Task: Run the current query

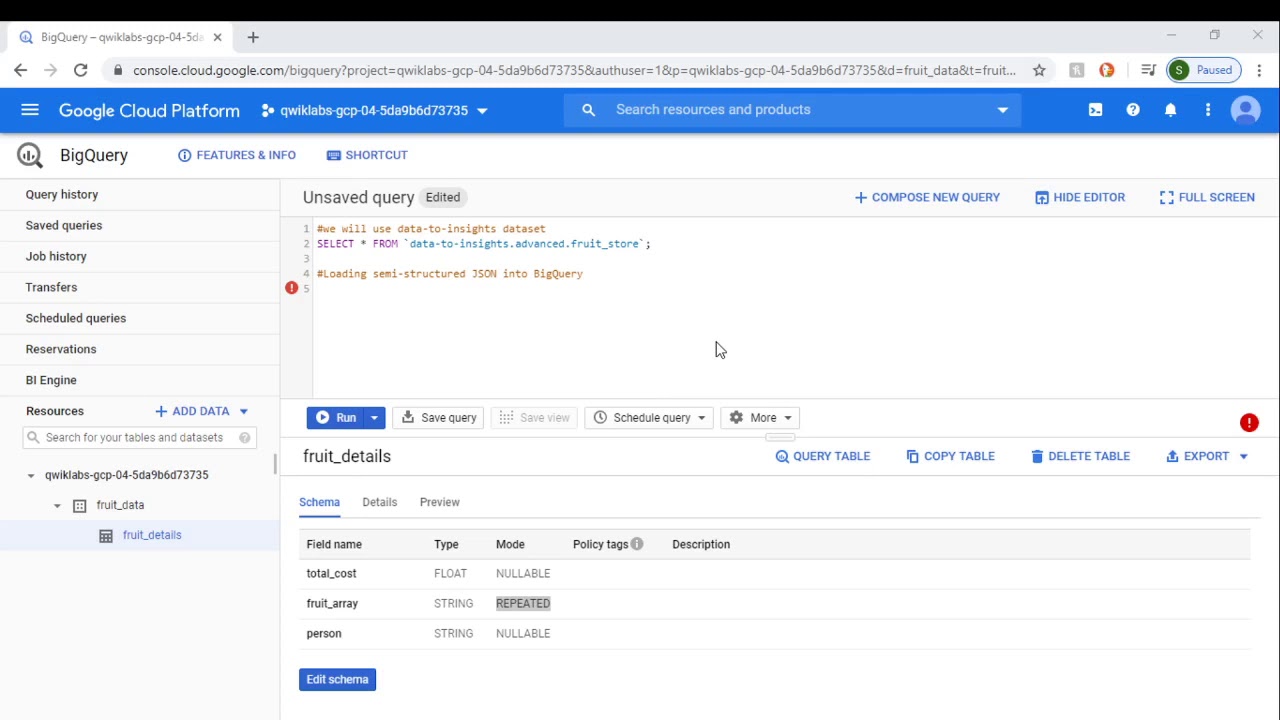Action: [x=340, y=417]
